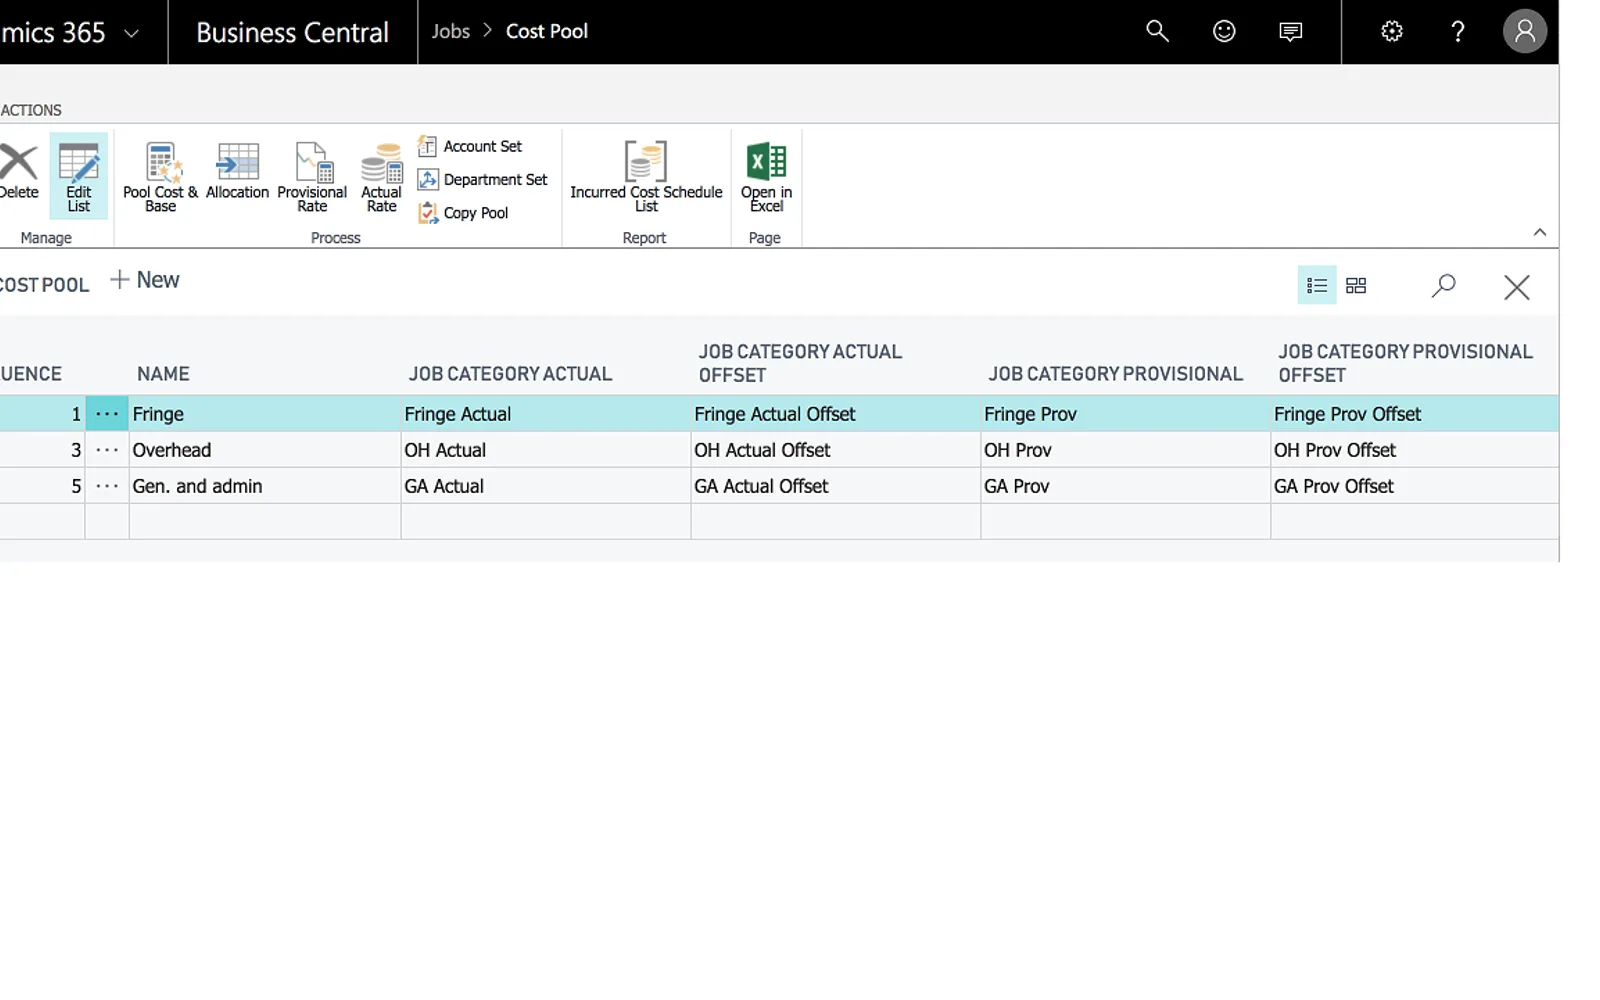Open the help question mark

pyautogui.click(x=1458, y=31)
